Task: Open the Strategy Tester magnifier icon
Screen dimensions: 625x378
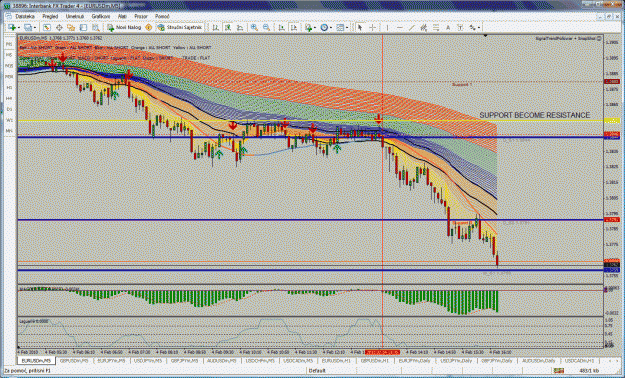Action: tap(96, 28)
